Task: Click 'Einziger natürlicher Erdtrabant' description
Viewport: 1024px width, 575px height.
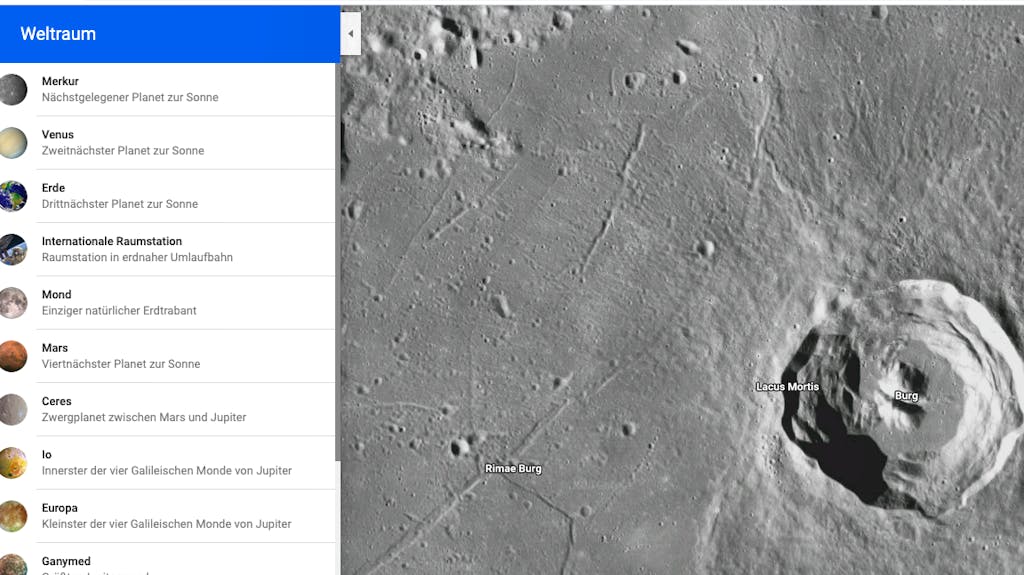Action: pyautogui.click(x=119, y=311)
